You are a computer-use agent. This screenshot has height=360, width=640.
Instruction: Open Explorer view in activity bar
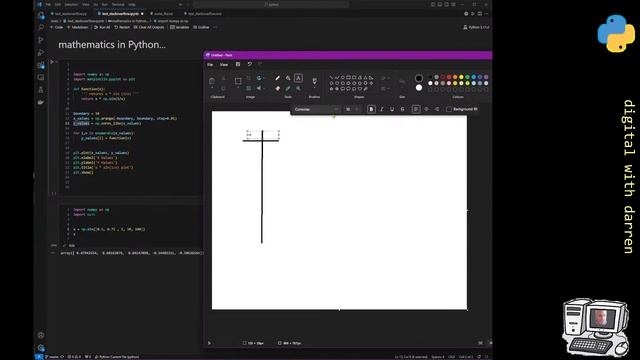click(x=41, y=16)
